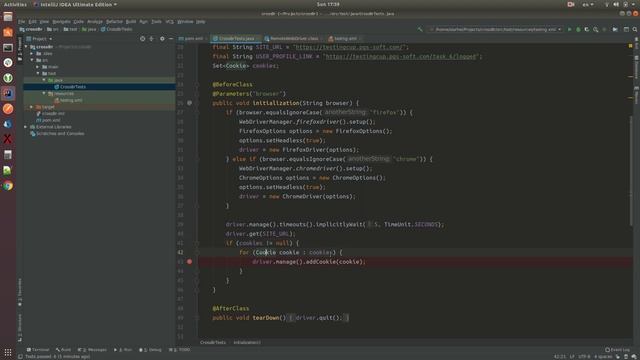The height and width of the screenshot is (360, 640).
Task: Click the Build project hammer icon
Action: tap(420, 29)
